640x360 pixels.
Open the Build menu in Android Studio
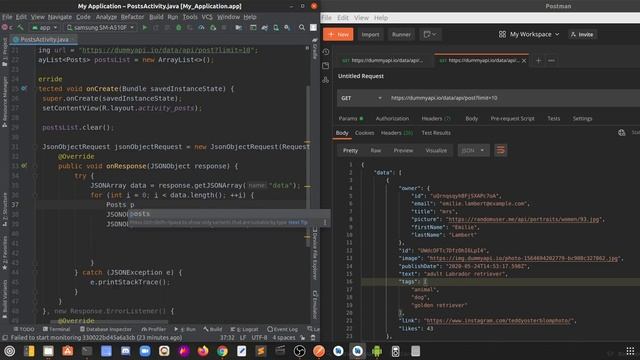coord(156,17)
